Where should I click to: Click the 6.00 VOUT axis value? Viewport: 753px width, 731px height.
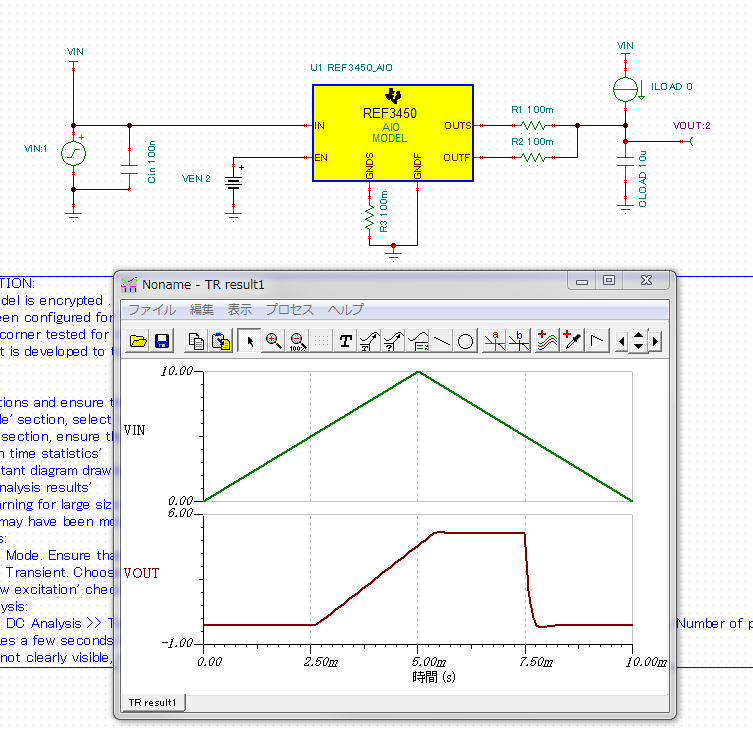180,513
